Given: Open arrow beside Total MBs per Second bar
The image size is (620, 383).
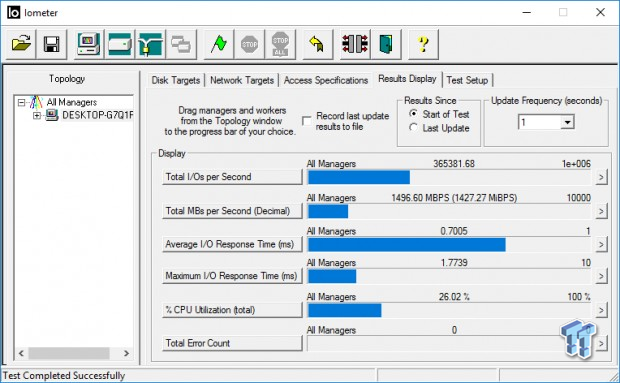Looking at the screenshot, I should tap(601, 211).
